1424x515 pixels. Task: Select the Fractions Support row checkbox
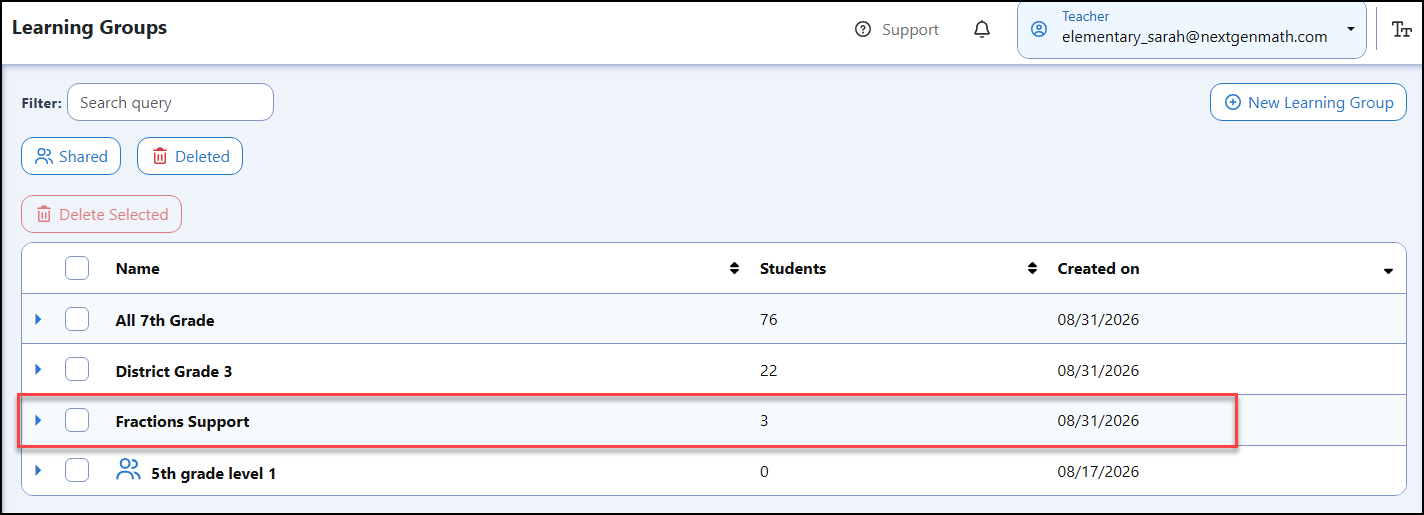[x=77, y=420]
